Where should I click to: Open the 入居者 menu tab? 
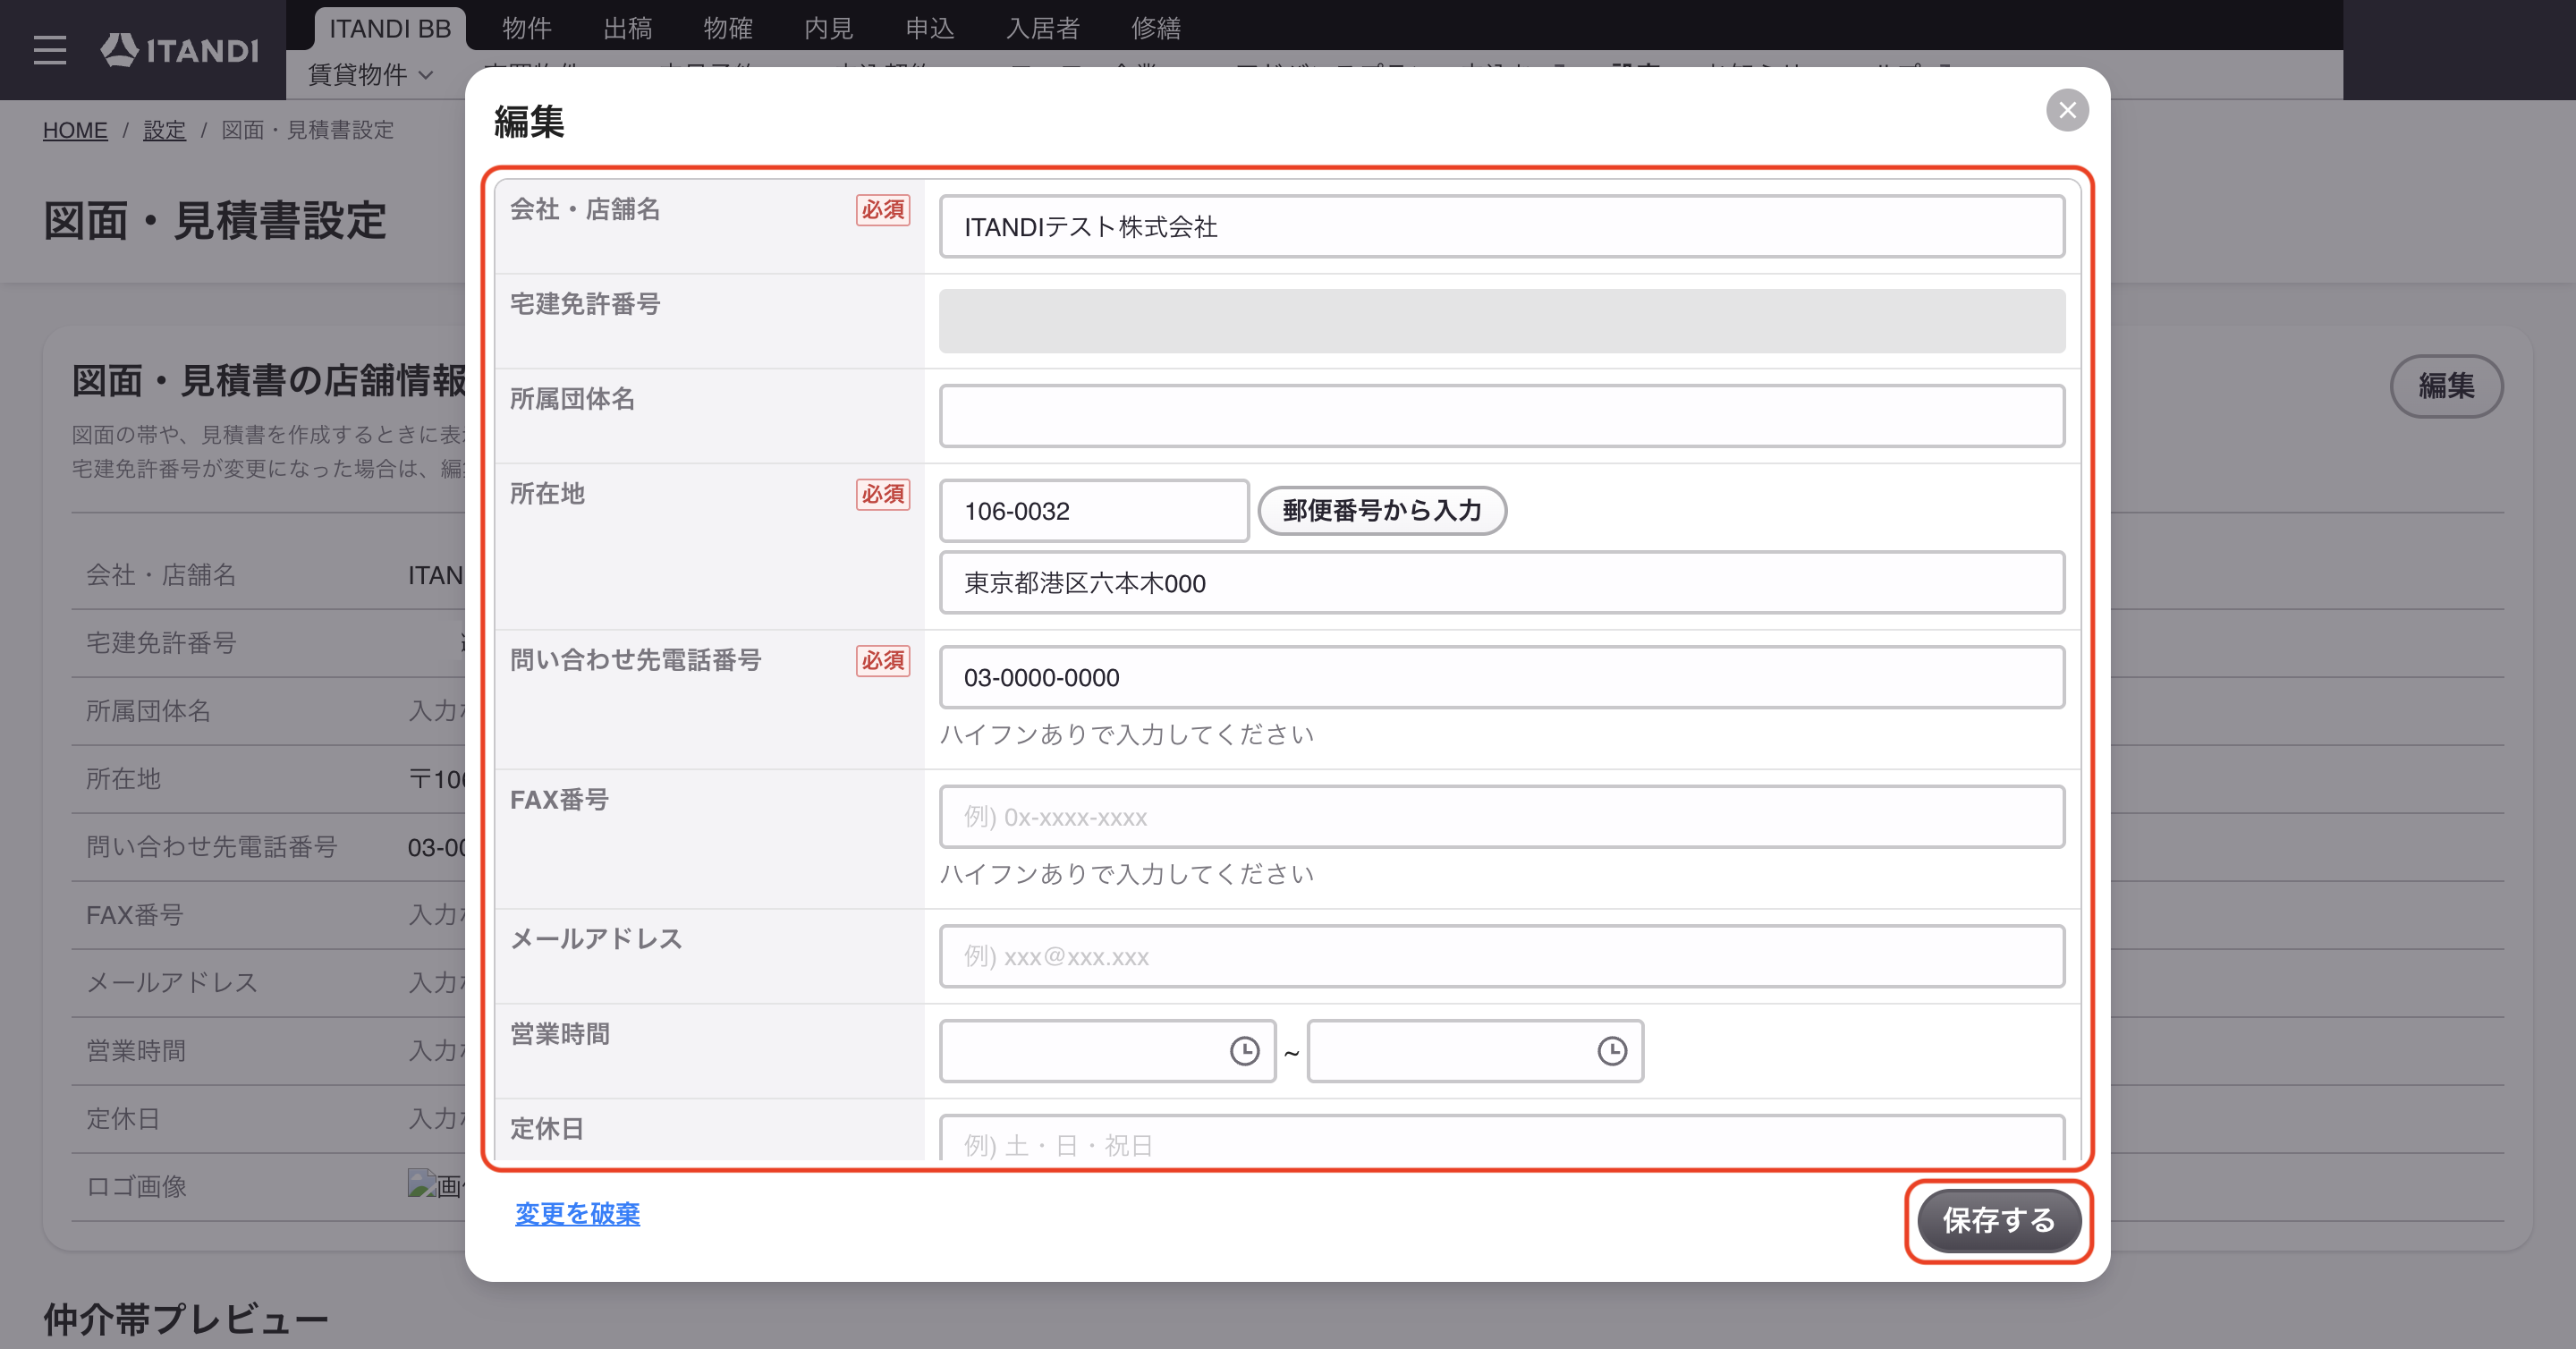[1043, 28]
